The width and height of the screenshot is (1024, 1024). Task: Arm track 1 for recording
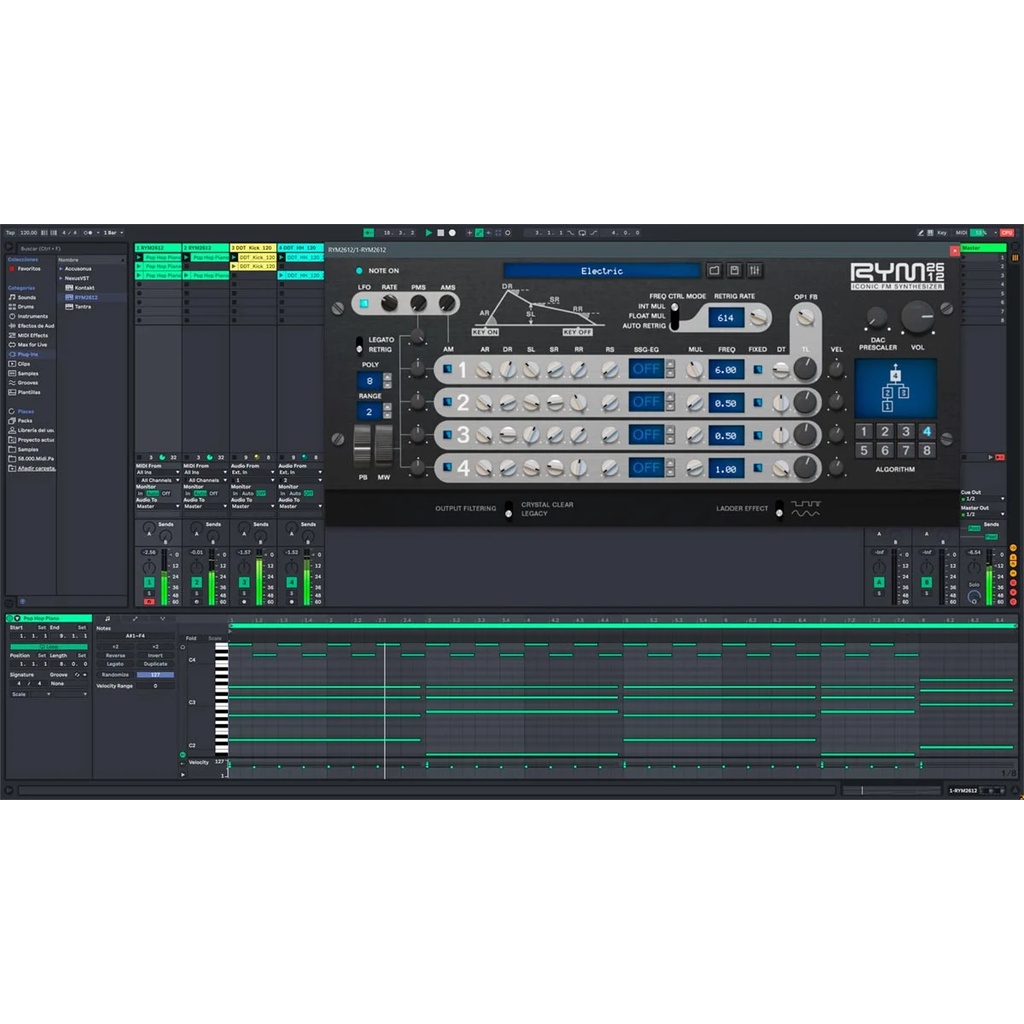(x=149, y=601)
